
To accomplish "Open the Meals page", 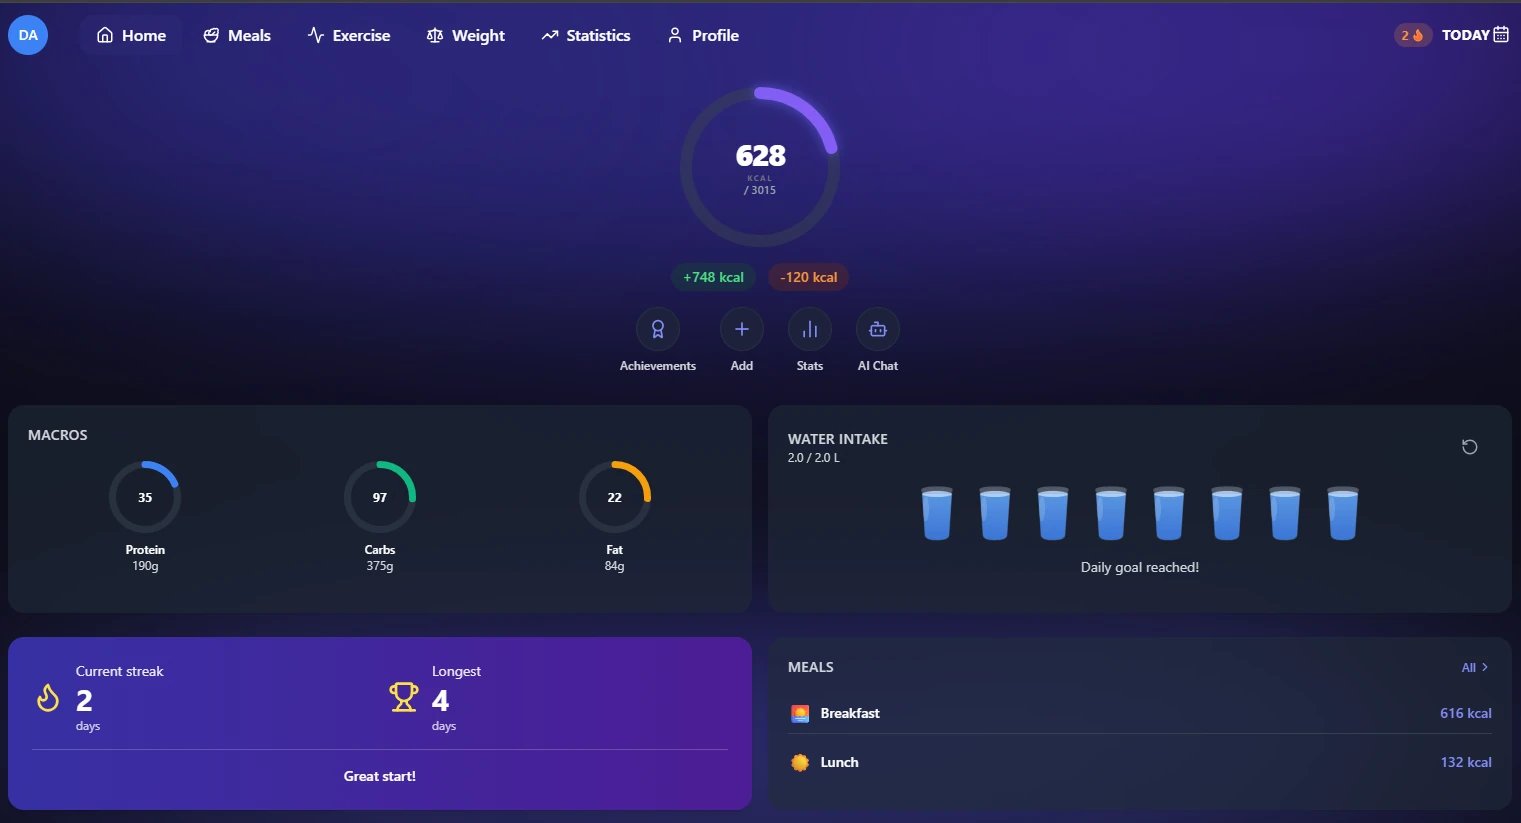I will click(237, 35).
